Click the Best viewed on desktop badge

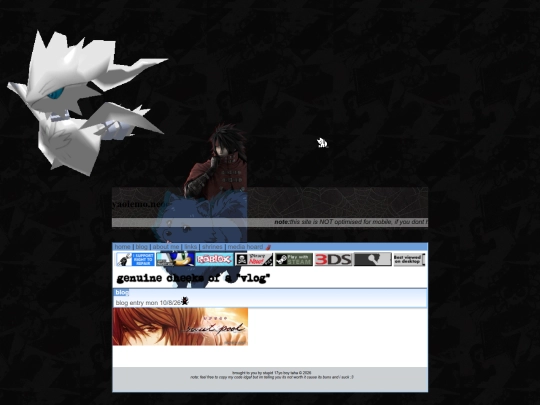pyautogui.click(x=409, y=259)
